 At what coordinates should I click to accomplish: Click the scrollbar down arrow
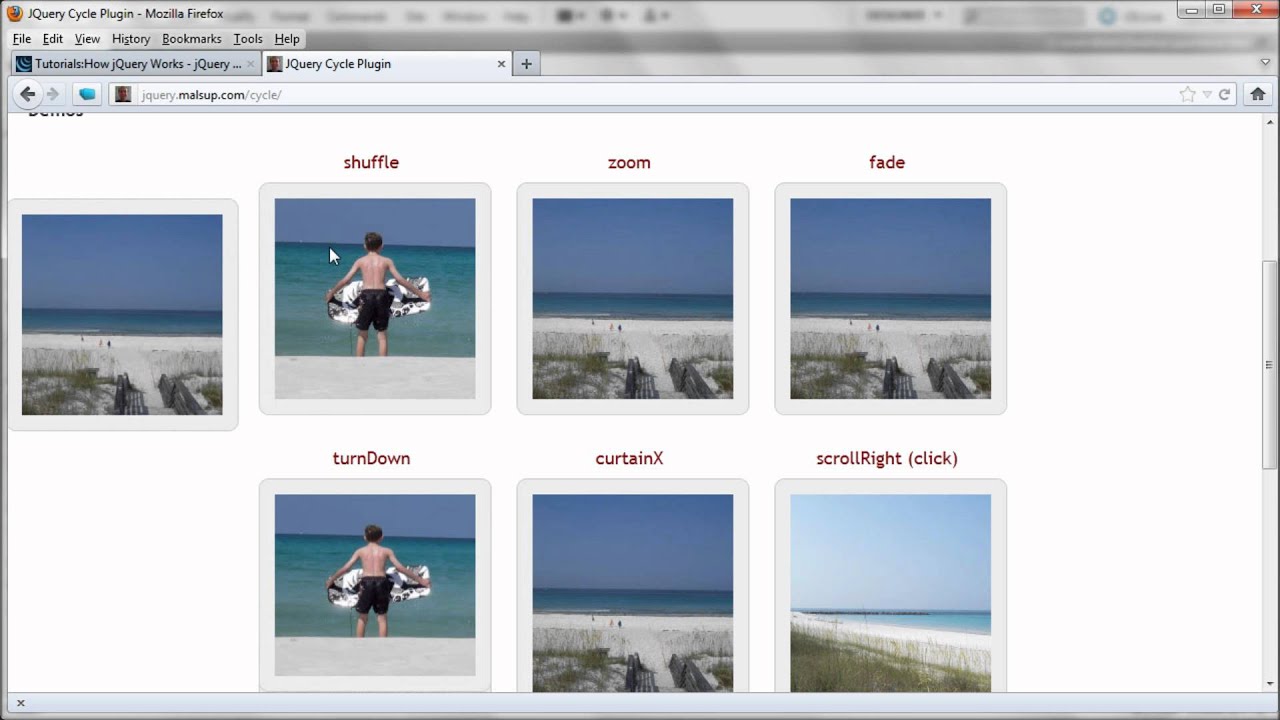pos(1270,683)
